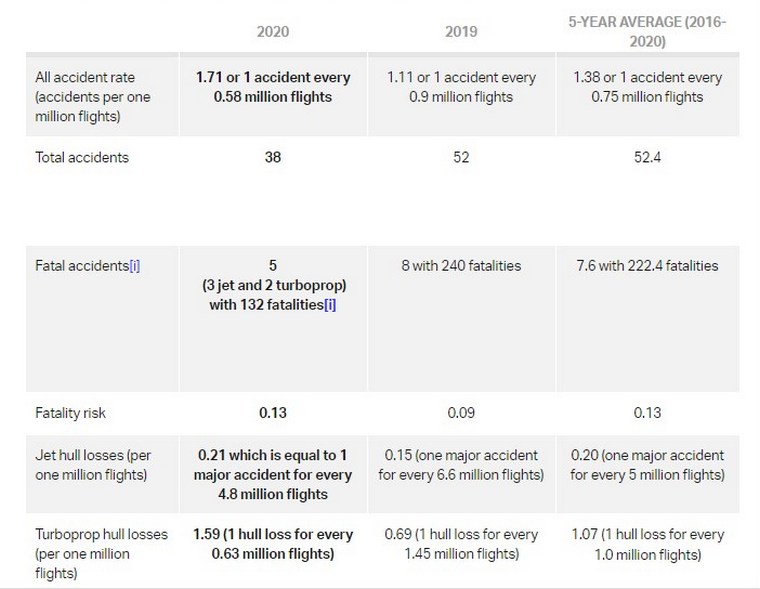
Task: Click the Fatality risk row label
Action: point(70,413)
